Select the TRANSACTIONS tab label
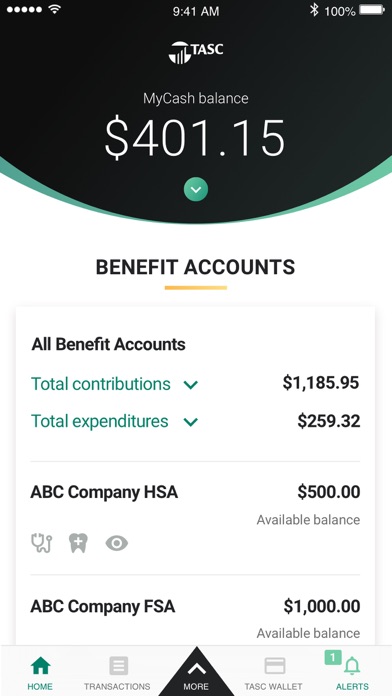 point(117,686)
